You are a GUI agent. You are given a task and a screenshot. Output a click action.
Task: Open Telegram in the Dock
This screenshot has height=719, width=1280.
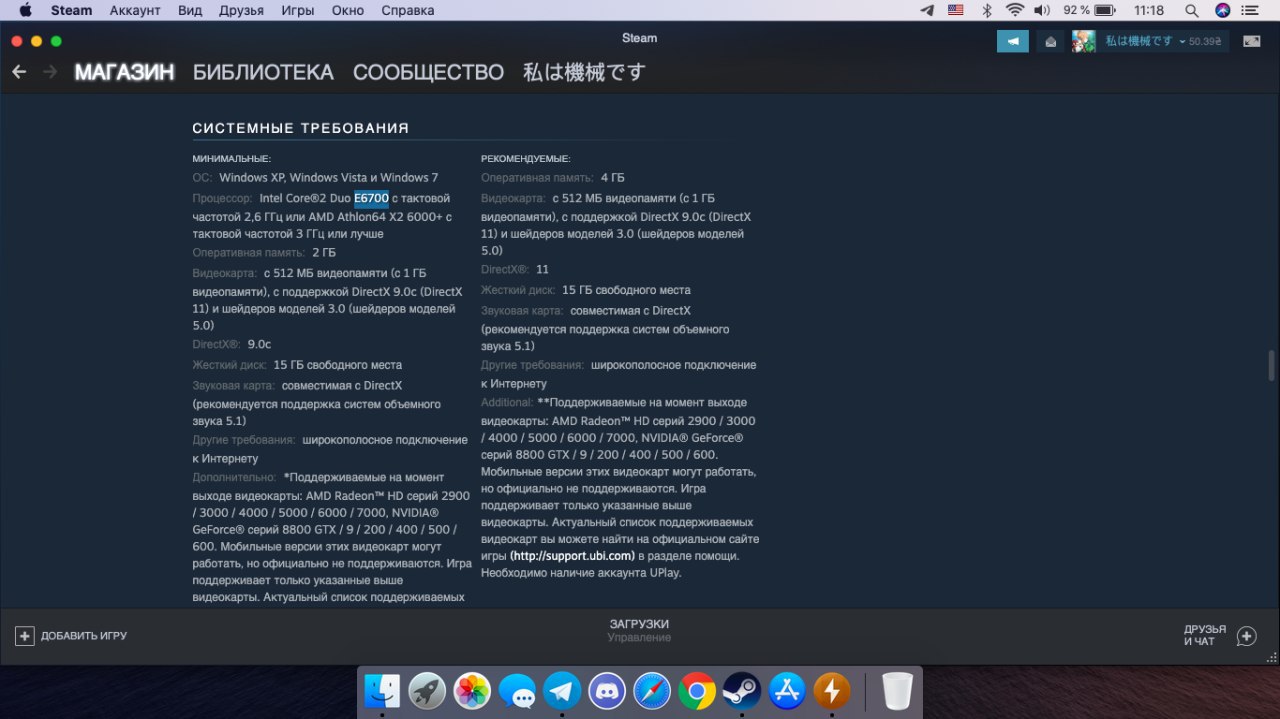click(x=562, y=691)
